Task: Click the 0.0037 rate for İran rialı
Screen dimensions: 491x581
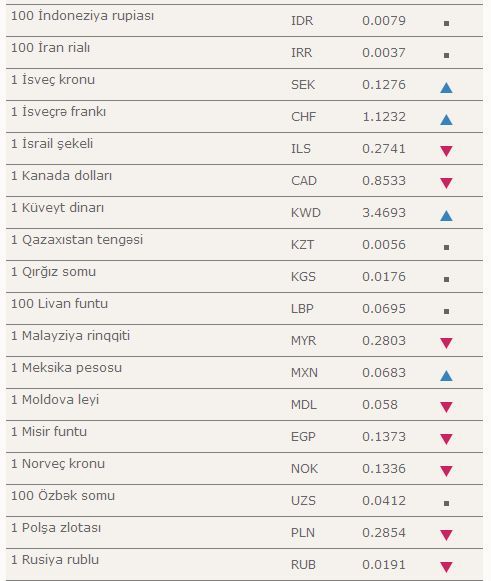Action: coord(384,52)
